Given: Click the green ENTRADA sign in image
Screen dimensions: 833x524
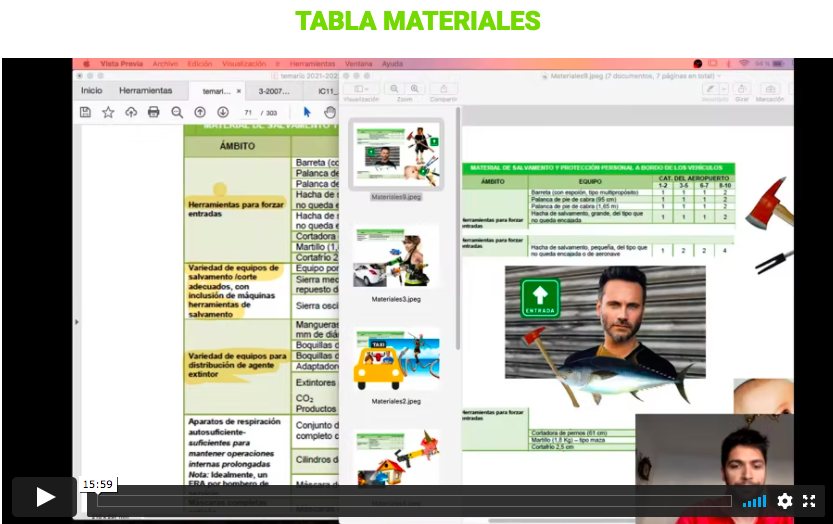Looking at the screenshot, I should (x=540, y=298).
